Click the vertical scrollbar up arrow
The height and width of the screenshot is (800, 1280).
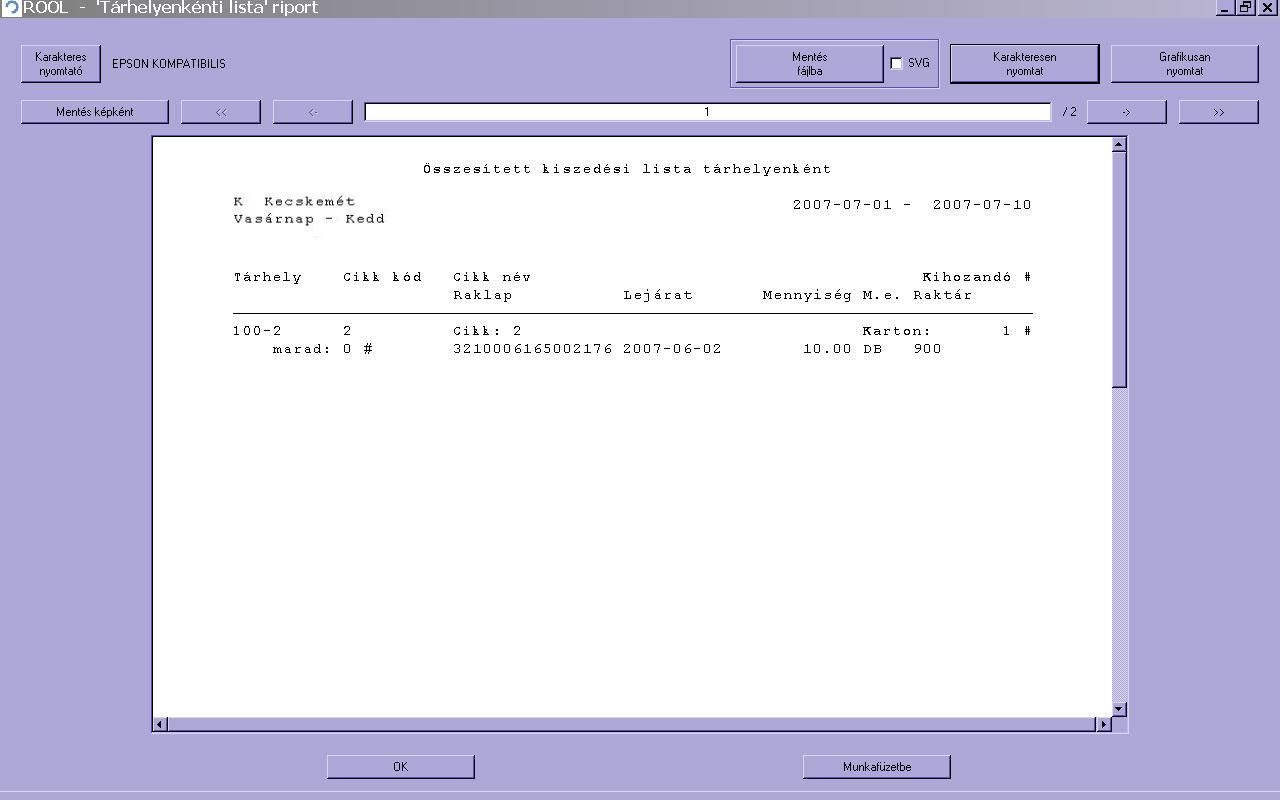pos(1119,145)
